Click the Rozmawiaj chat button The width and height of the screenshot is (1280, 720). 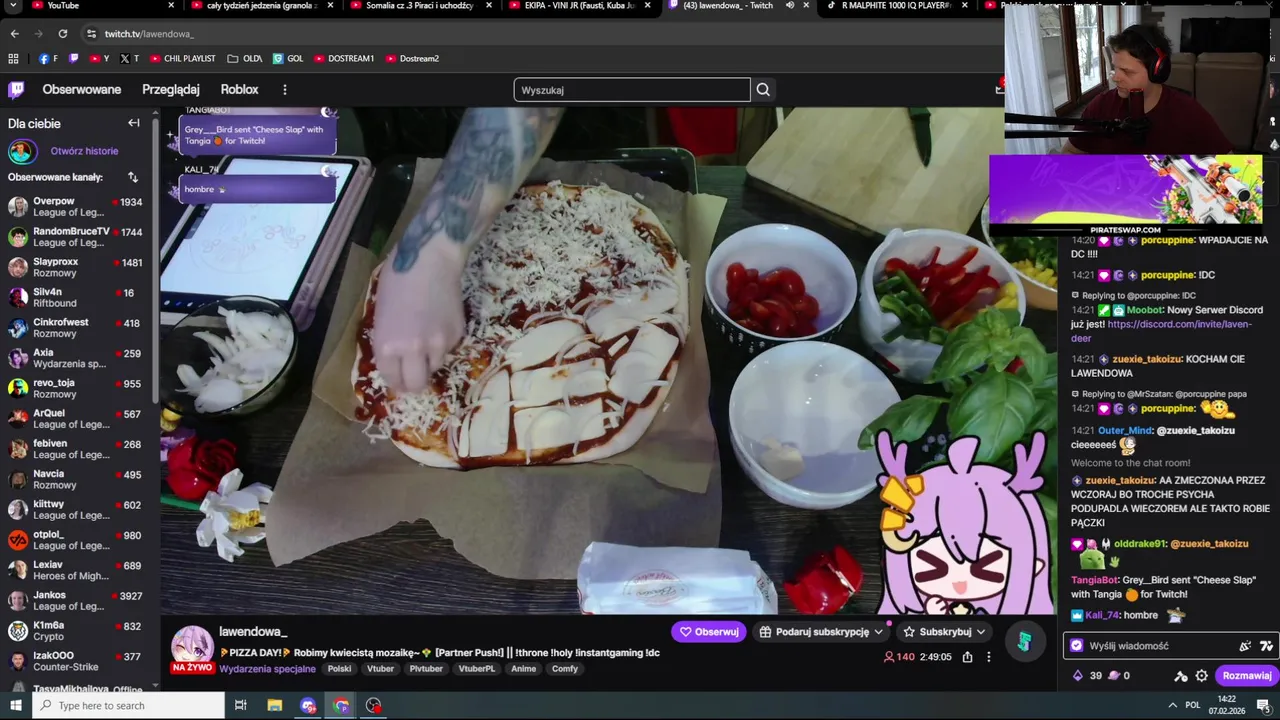click(x=1246, y=676)
